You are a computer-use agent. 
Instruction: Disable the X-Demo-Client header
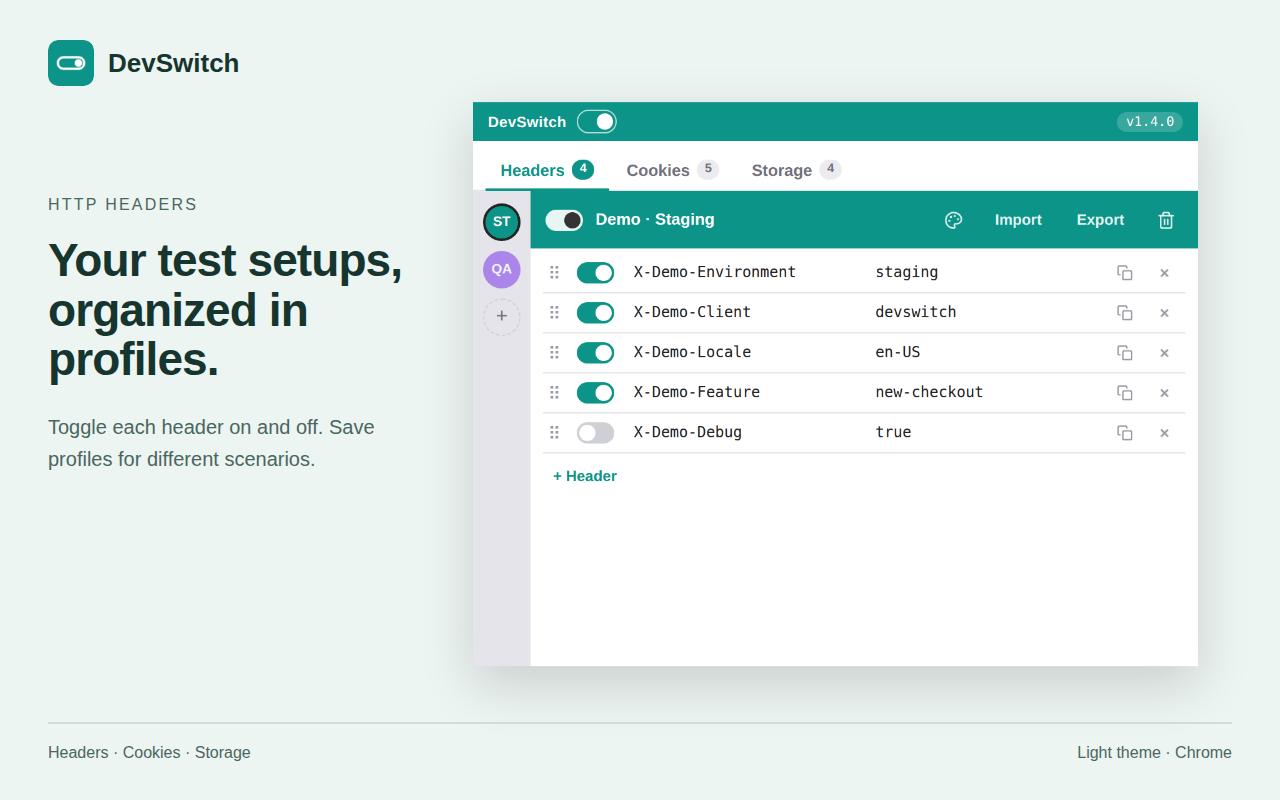point(596,313)
